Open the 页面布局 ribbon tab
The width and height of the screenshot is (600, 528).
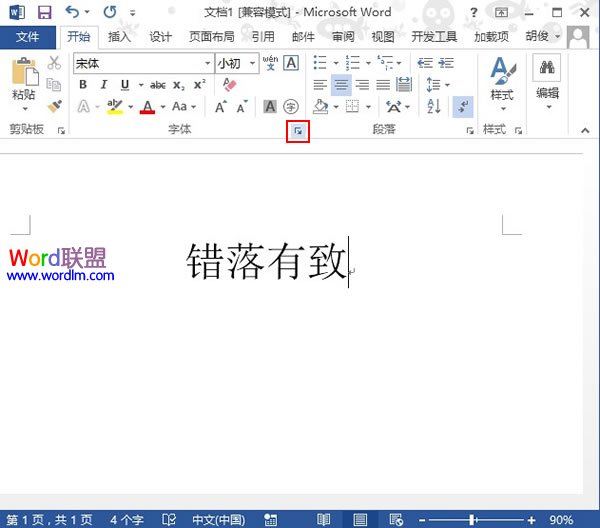[x=211, y=37]
